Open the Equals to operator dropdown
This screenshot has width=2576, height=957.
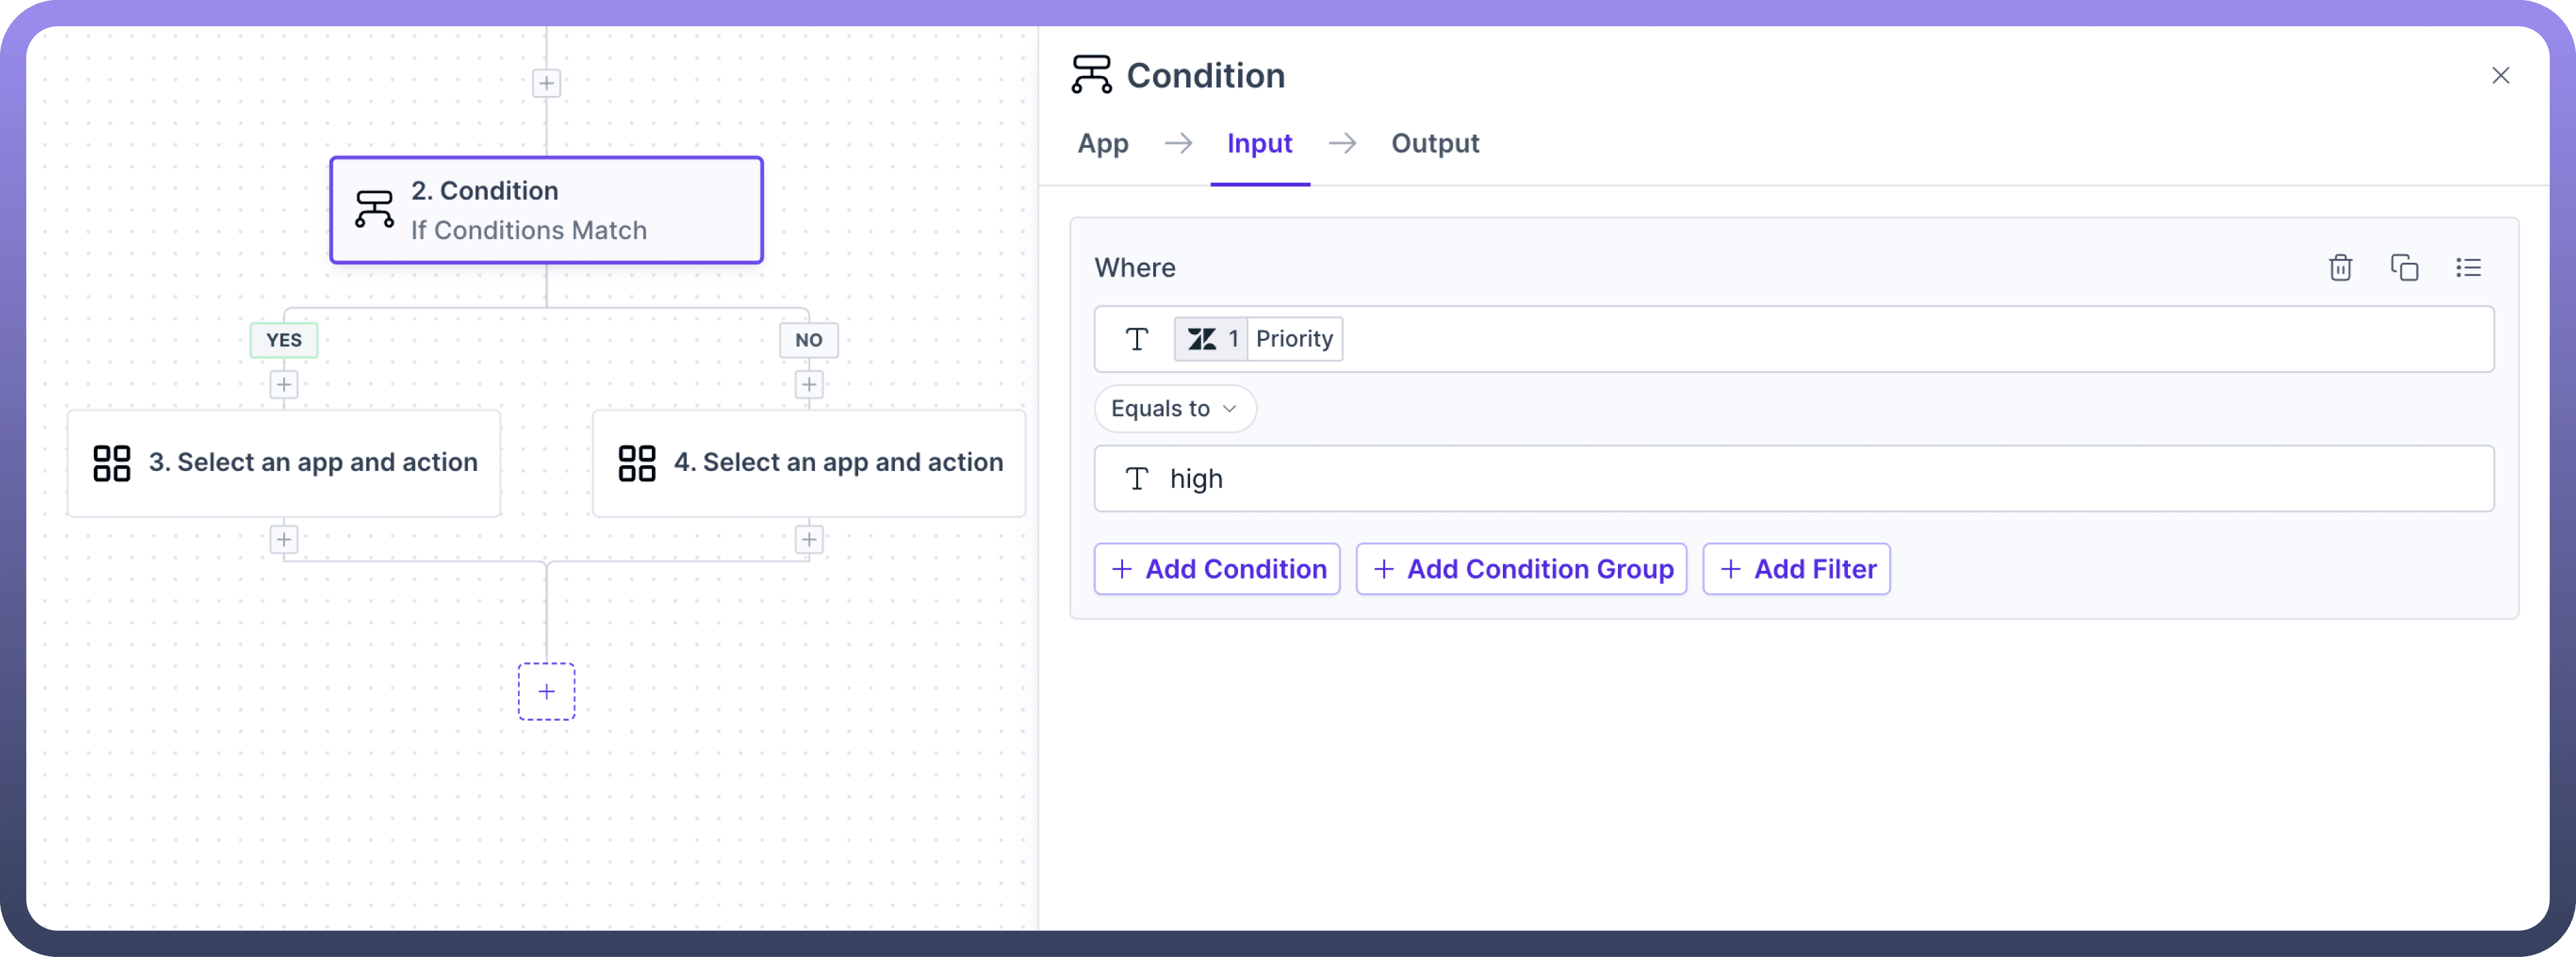1174,409
